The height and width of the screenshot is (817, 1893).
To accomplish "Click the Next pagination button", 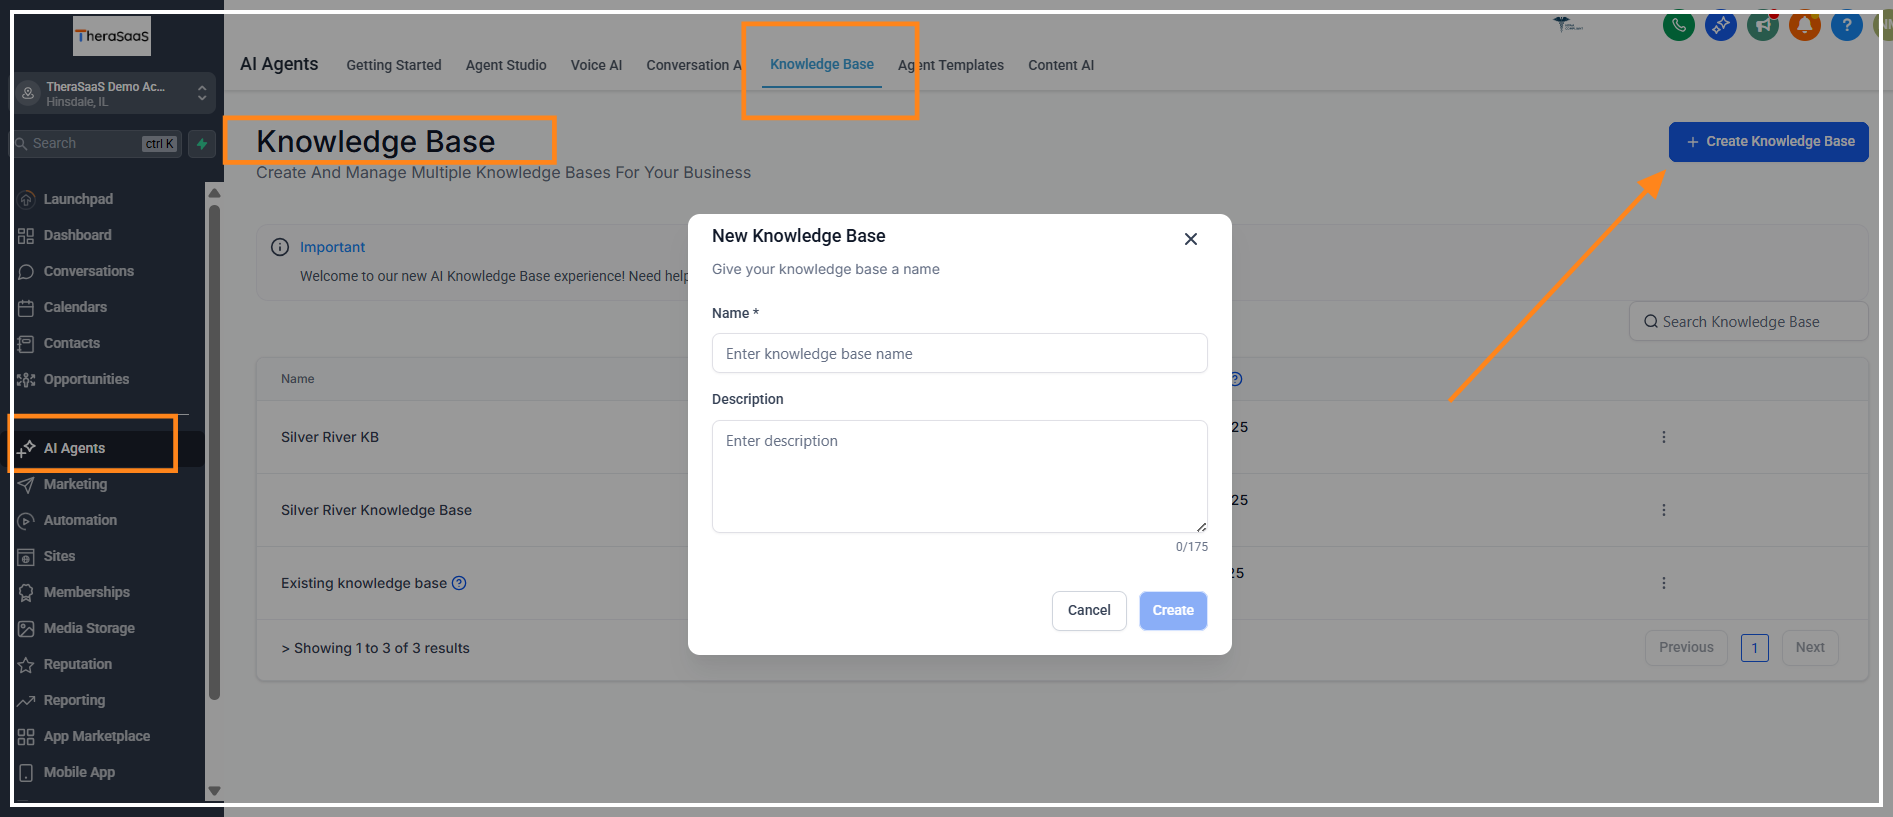I will click(x=1810, y=648).
